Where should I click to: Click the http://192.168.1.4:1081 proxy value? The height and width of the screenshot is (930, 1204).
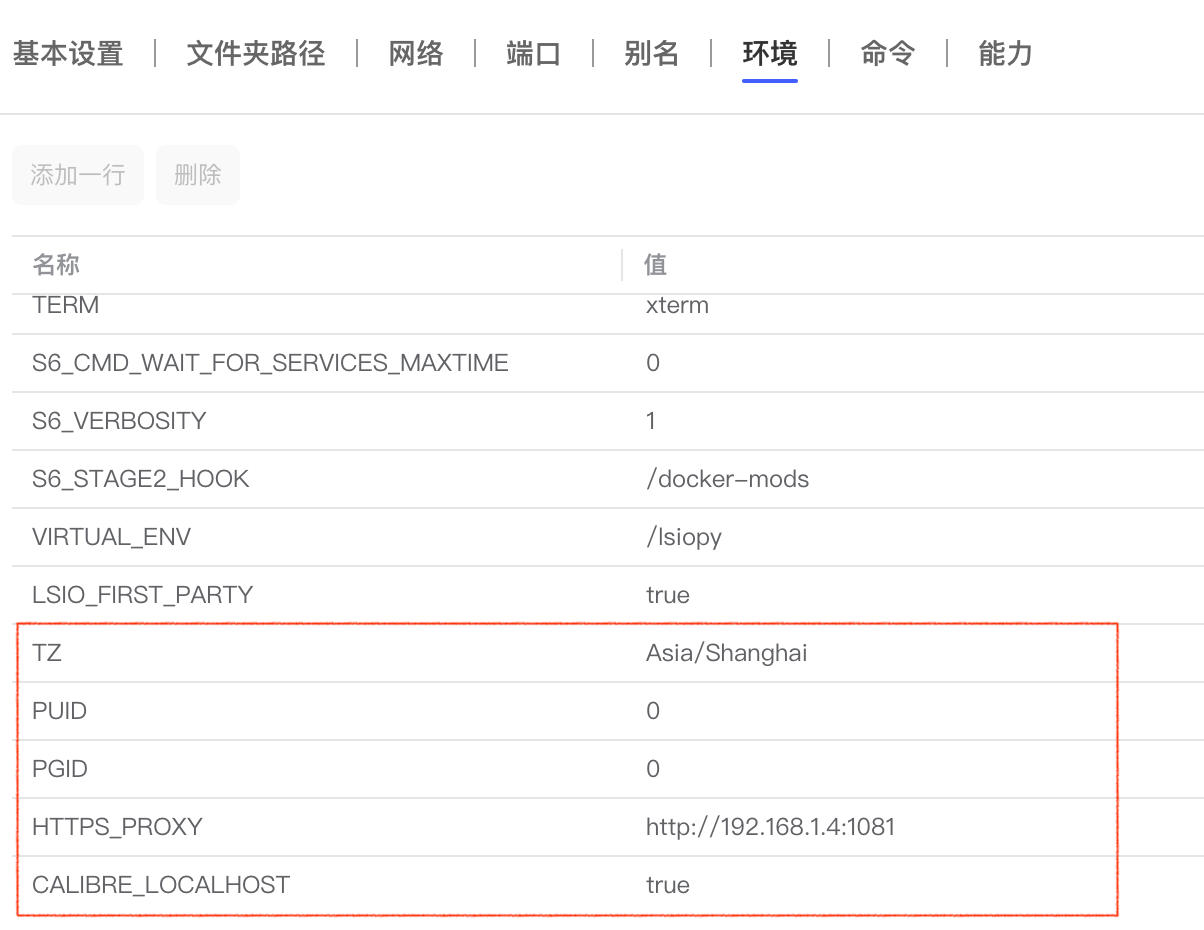(x=770, y=826)
